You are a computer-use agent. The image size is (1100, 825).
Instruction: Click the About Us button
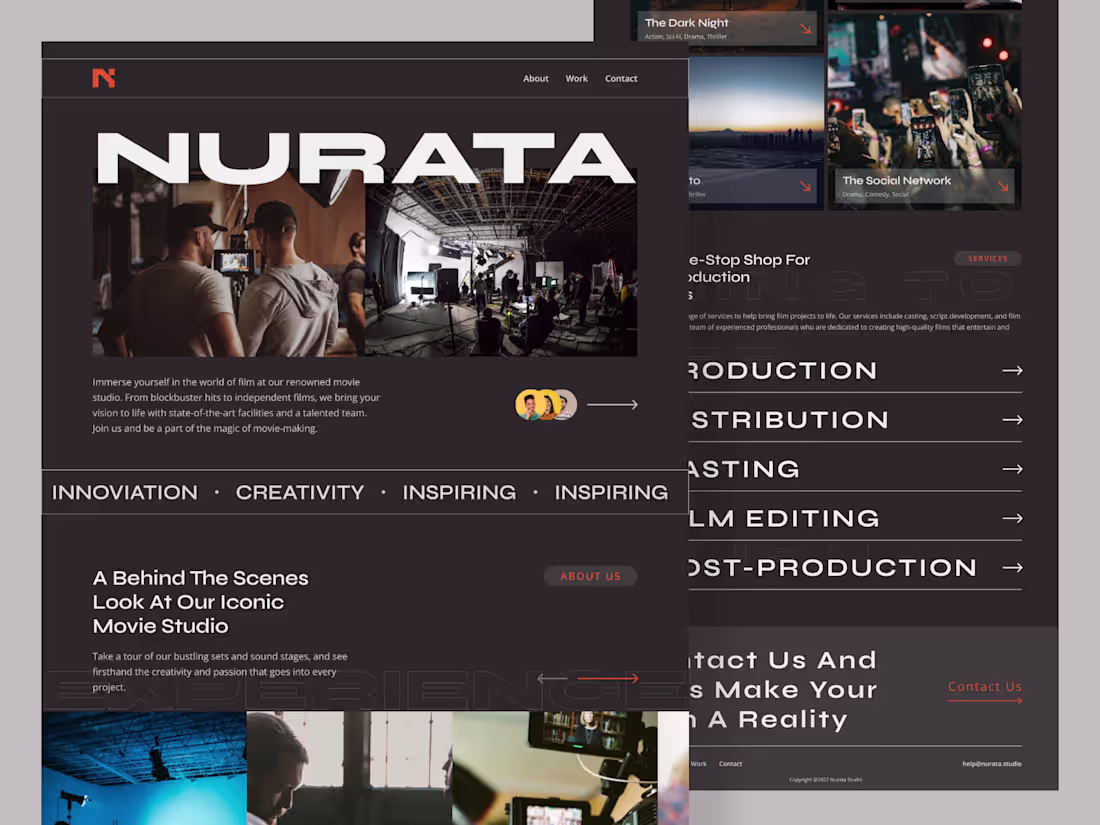590,576
